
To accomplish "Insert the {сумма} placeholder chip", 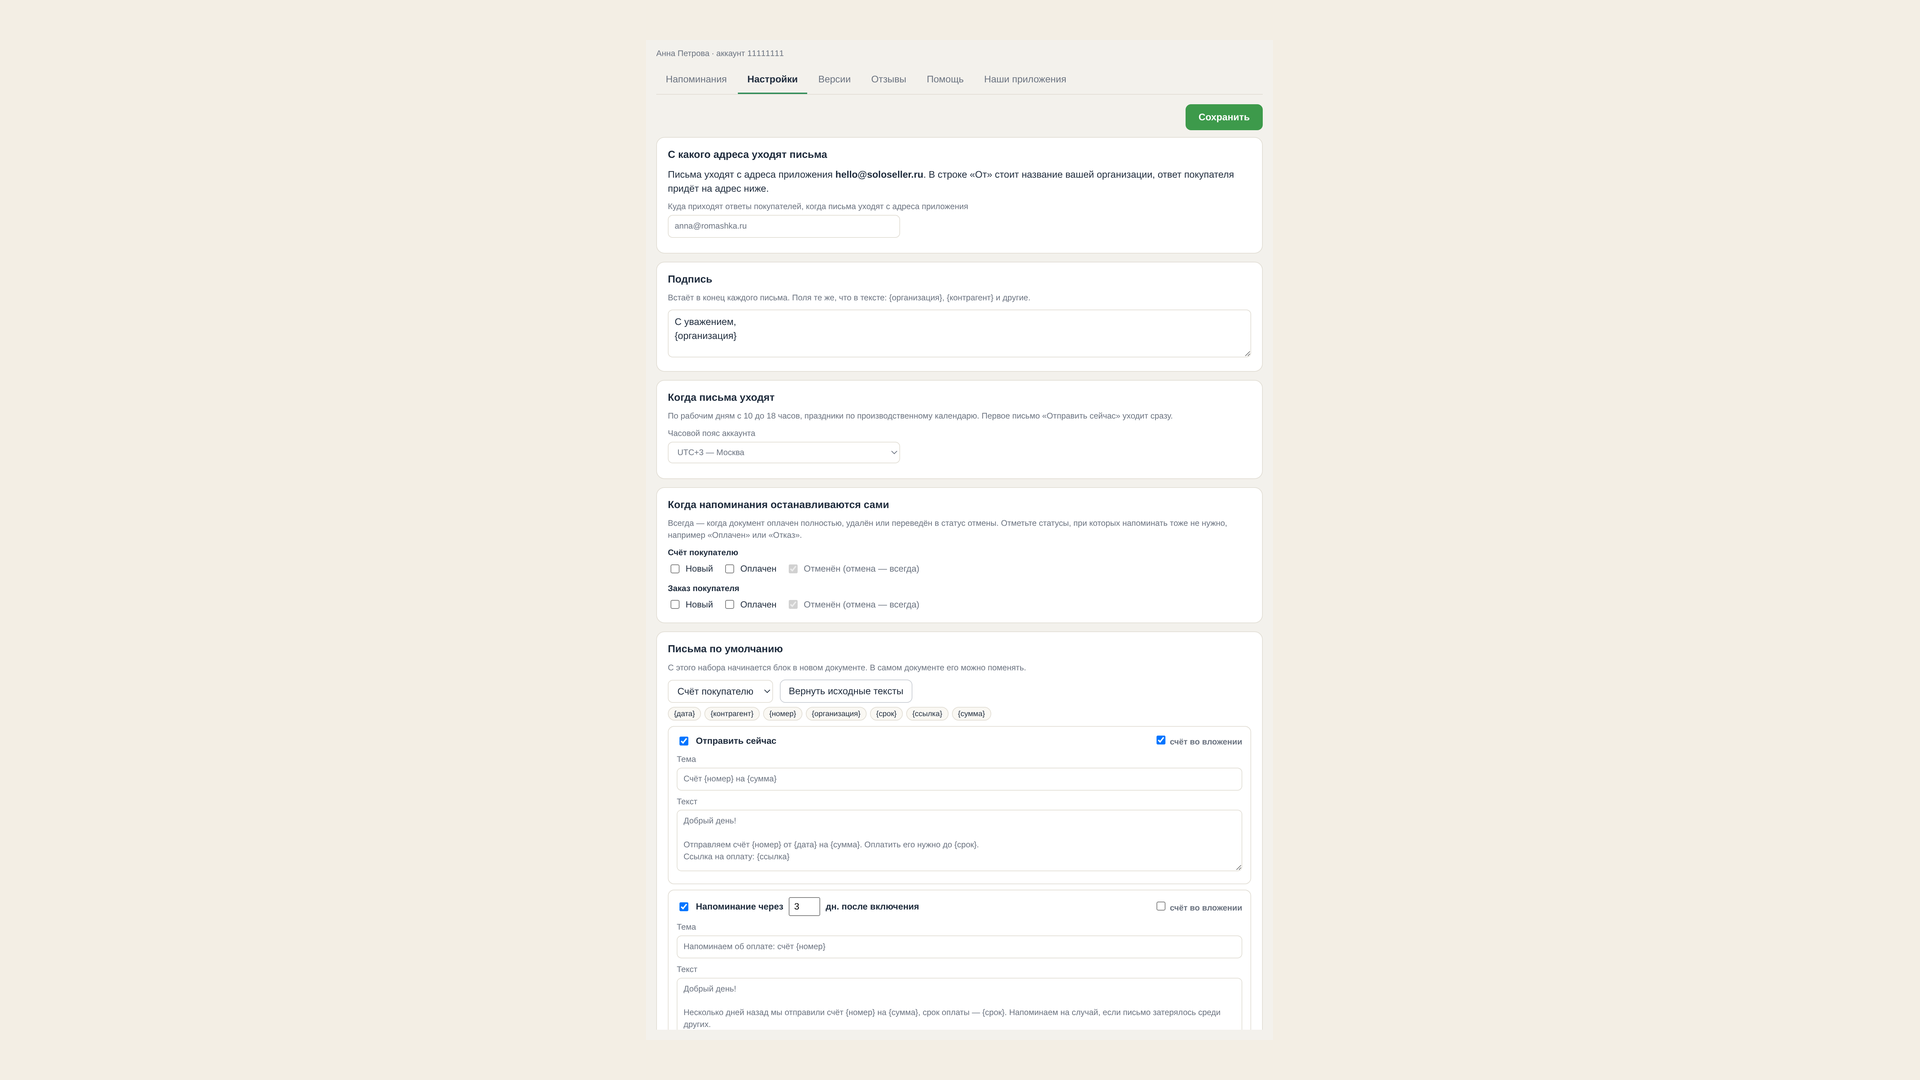I will pos(971,714).
